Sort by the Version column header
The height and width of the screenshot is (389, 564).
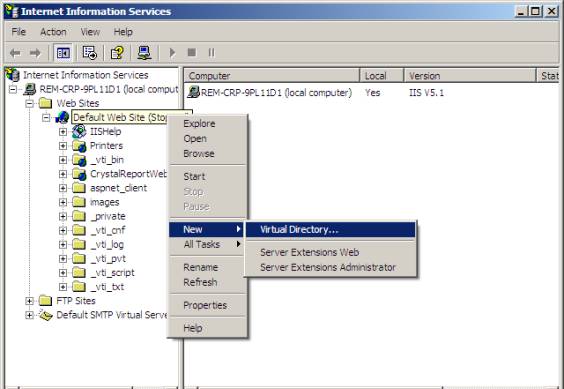pyautogui.click(x=470, y=76)
